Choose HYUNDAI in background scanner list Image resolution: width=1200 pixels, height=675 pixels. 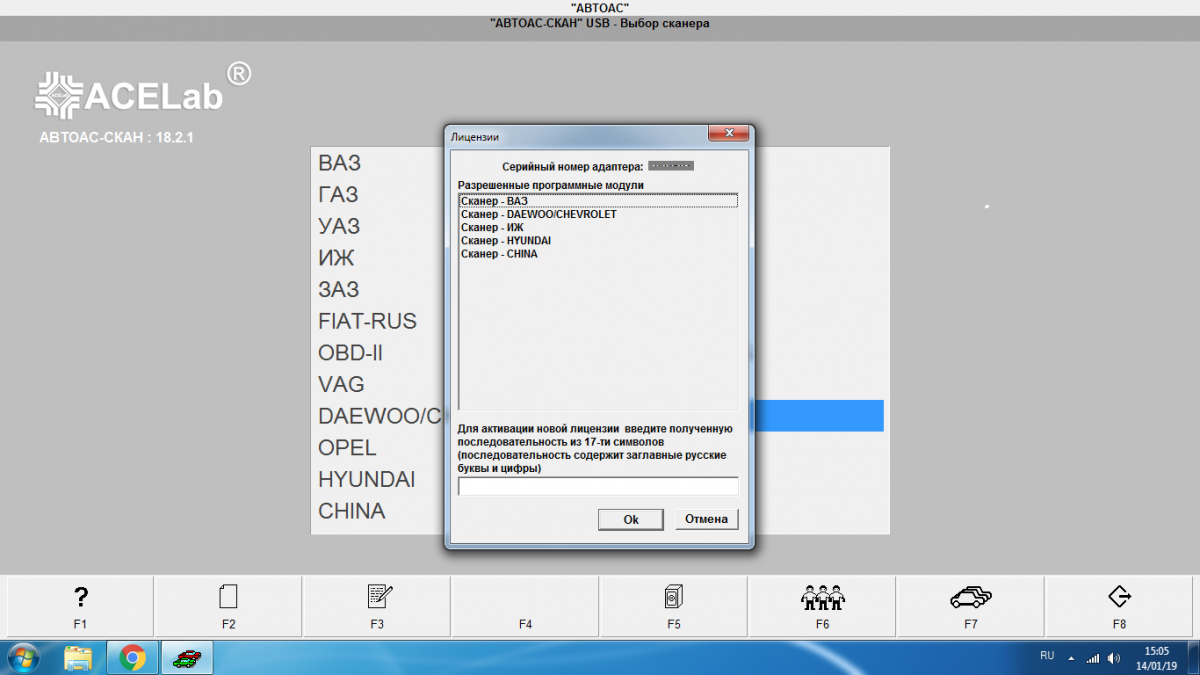pyautogui.click(x=366, y=479)
